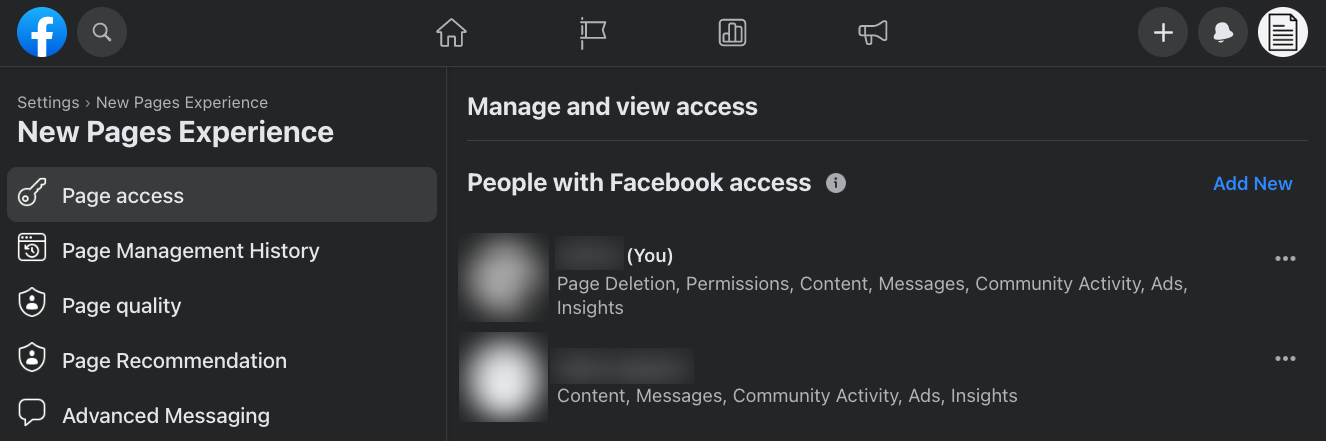The image size is (1326, 441).
Task: Open Pages flag icon in top bar
Action: pos(593,33)
